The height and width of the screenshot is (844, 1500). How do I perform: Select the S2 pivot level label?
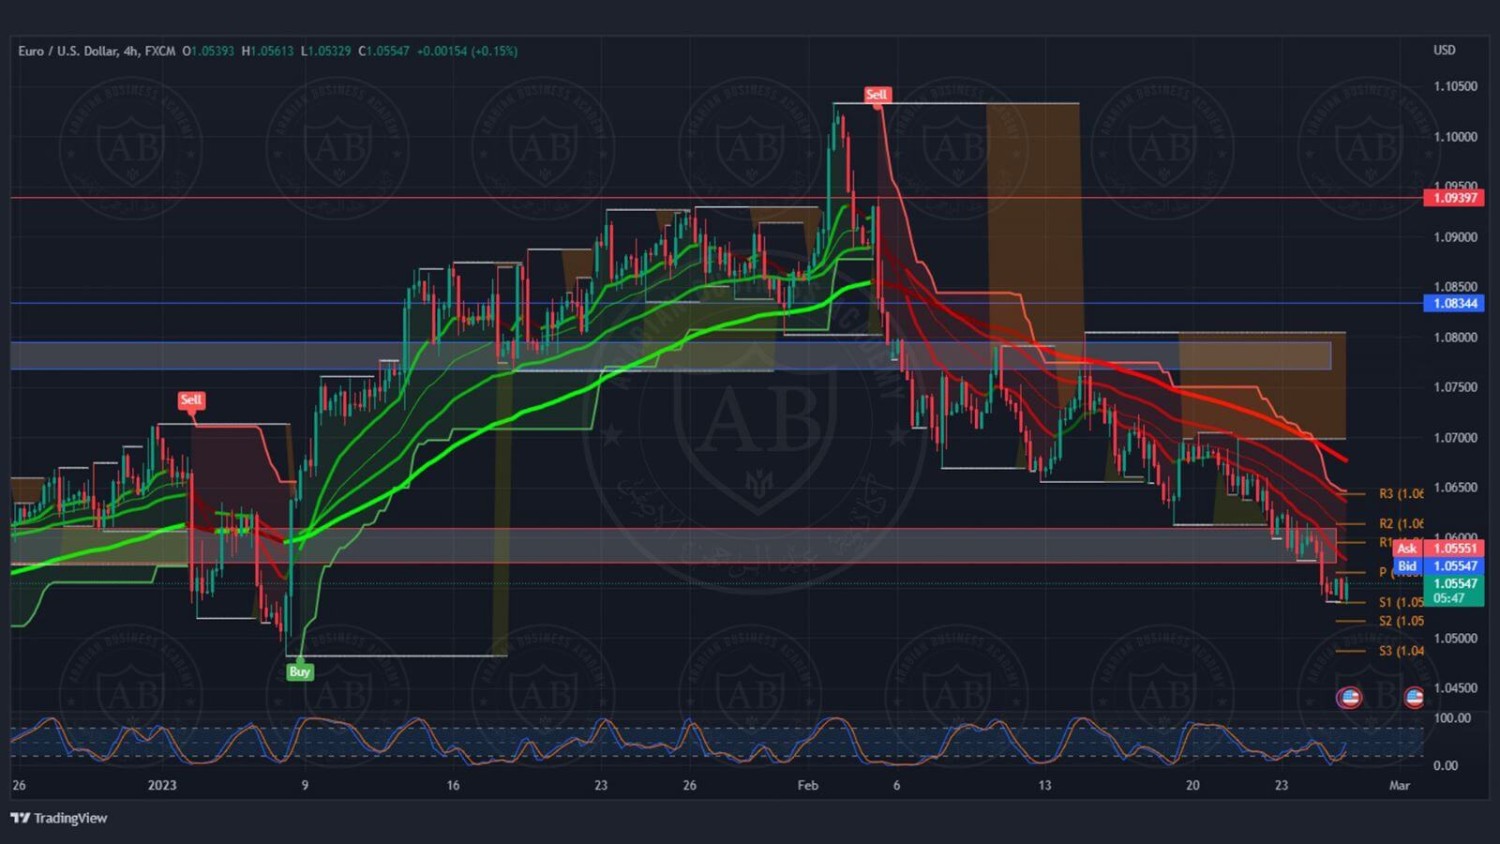coord(1401,621)
